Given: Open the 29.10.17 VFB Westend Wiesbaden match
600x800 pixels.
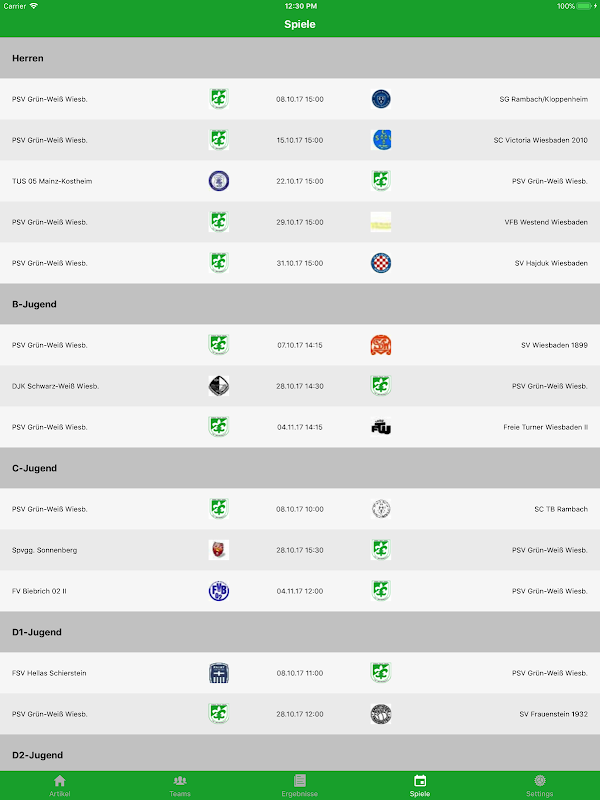Looking at the screenshot, I should click(x=299, y=222).
